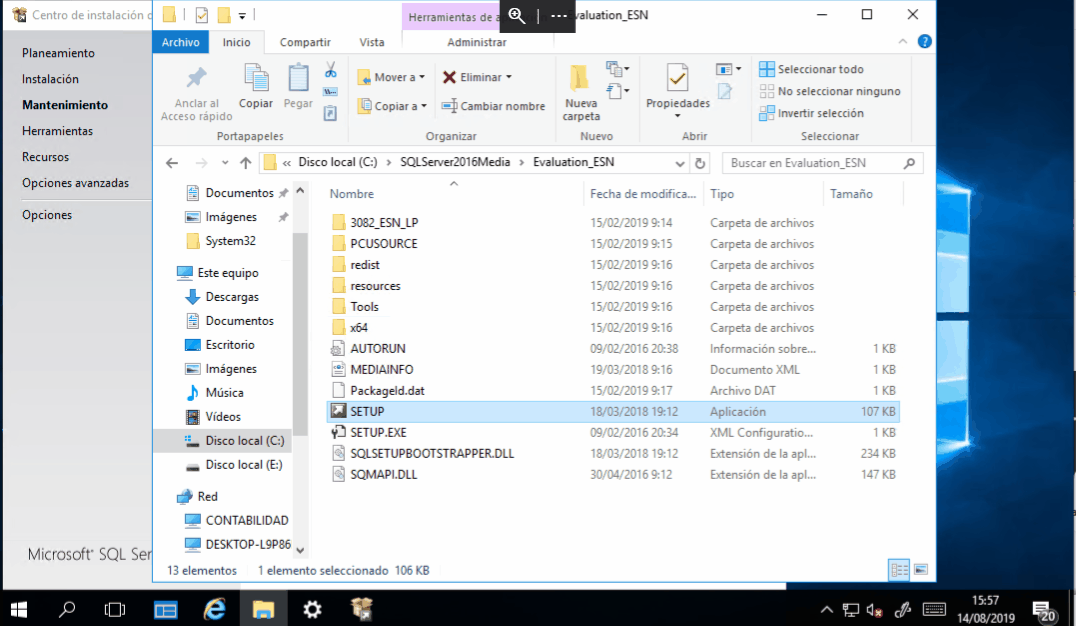Click the Anclar al Acceso rápido pin icon
This screenshot has width=1076, height=626.
[x=196, y=78]
